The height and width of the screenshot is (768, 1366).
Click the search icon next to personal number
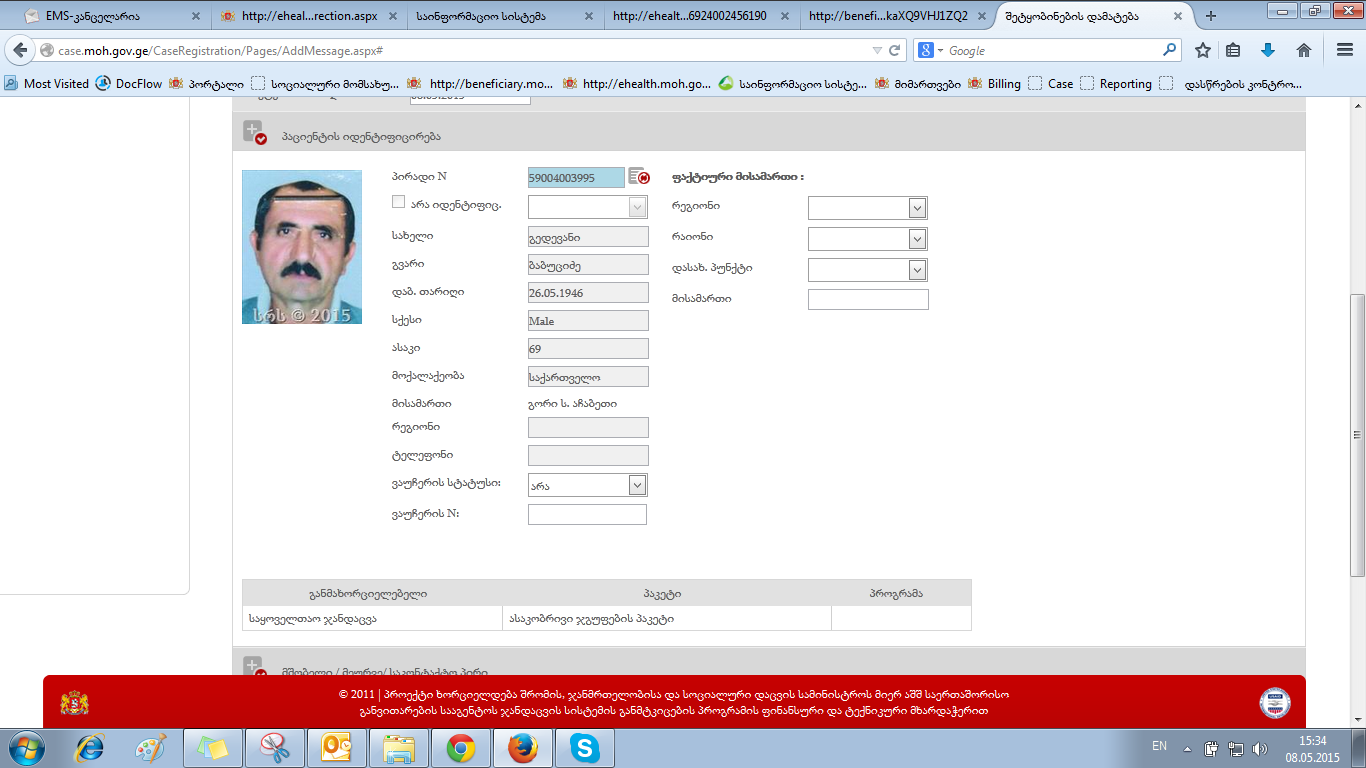tap(639, 177)
